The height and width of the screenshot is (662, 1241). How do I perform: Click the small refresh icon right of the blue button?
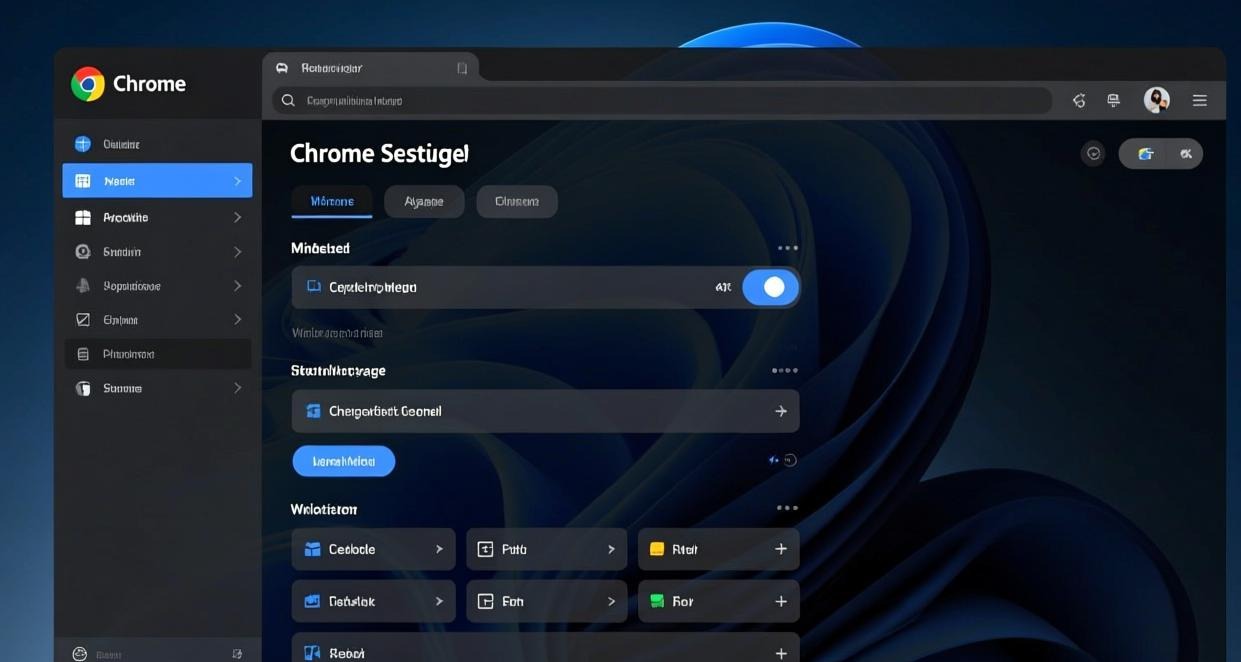coord(790,460)
